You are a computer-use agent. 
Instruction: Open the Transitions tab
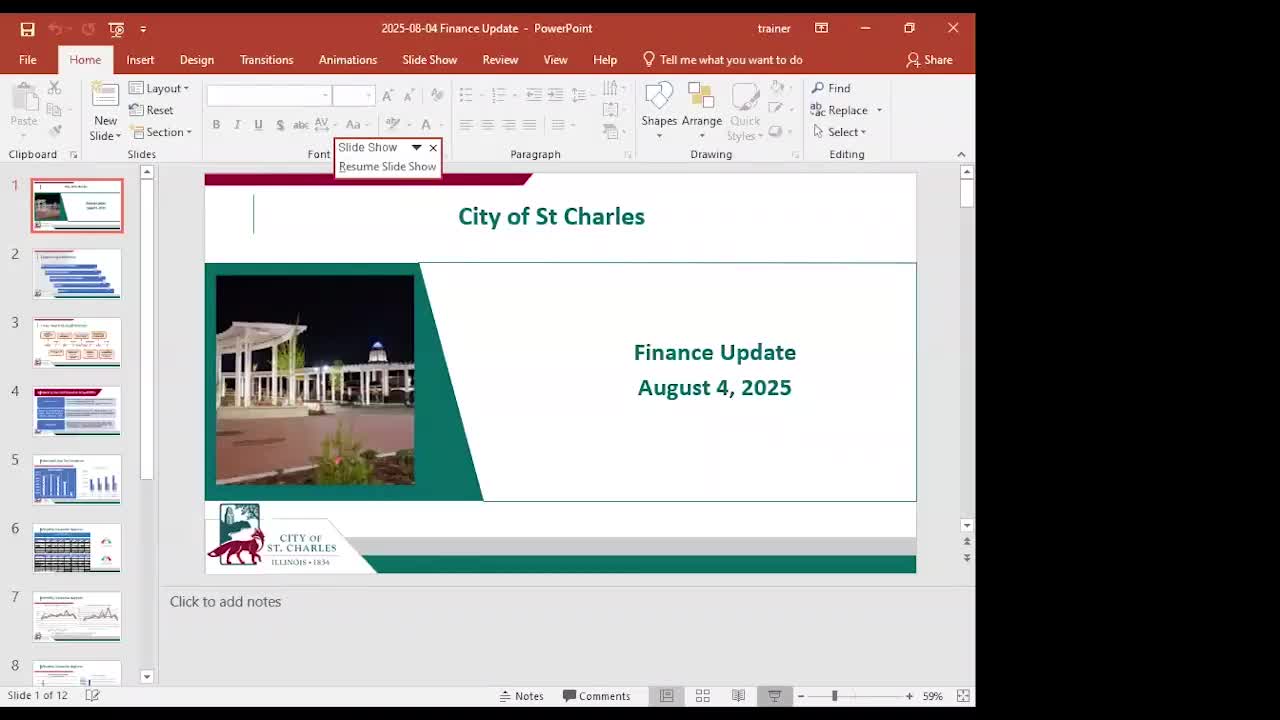click(x=266, y=60)
